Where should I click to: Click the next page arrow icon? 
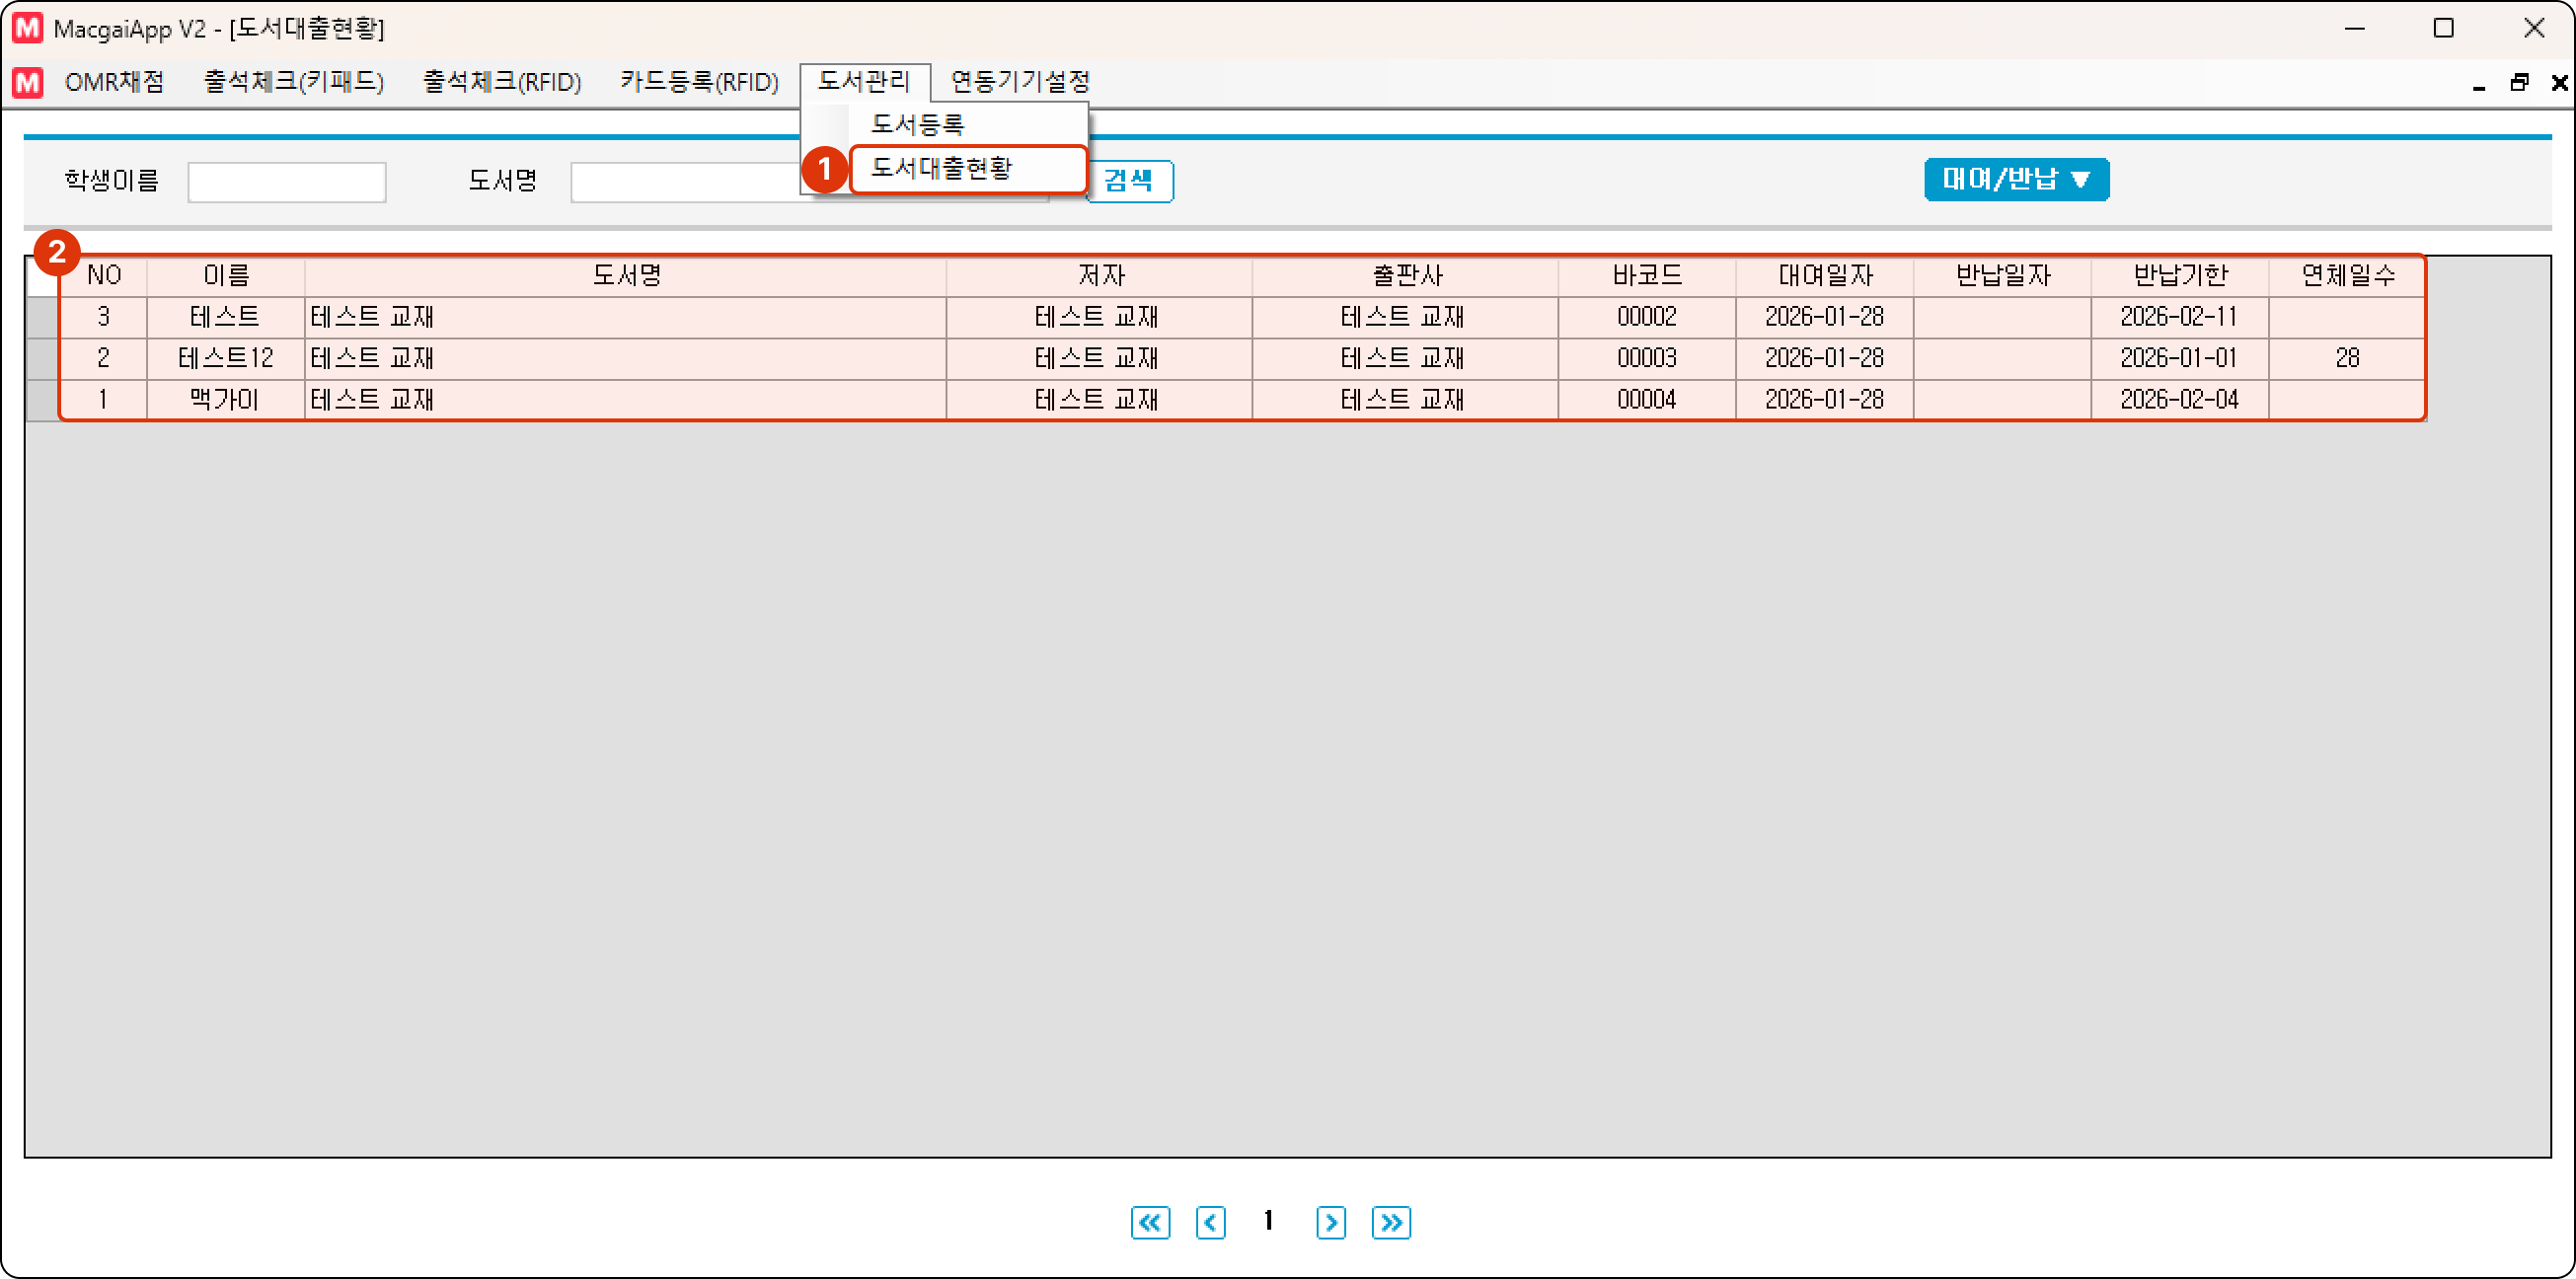(x=1330, y=1222)
